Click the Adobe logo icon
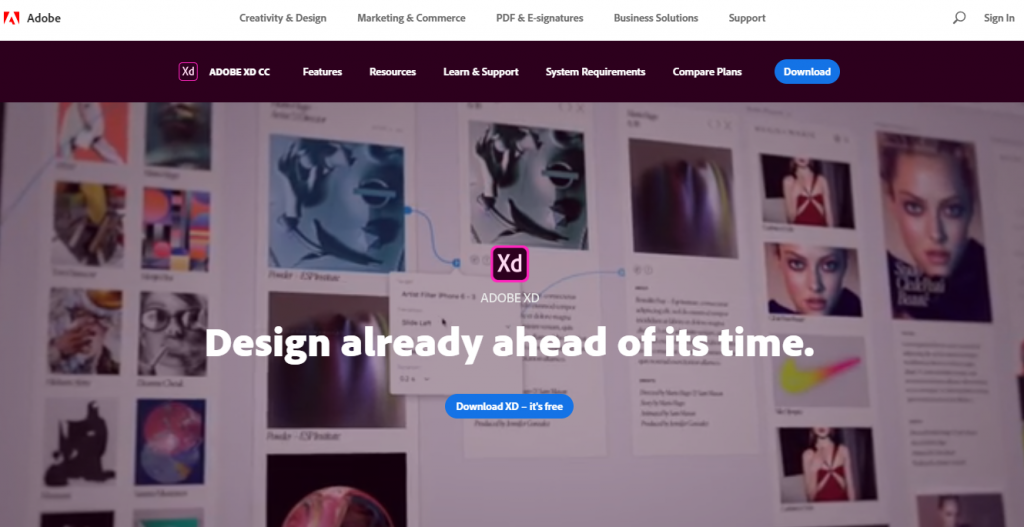Screen dimensions: 1024x527 (11, 18)
